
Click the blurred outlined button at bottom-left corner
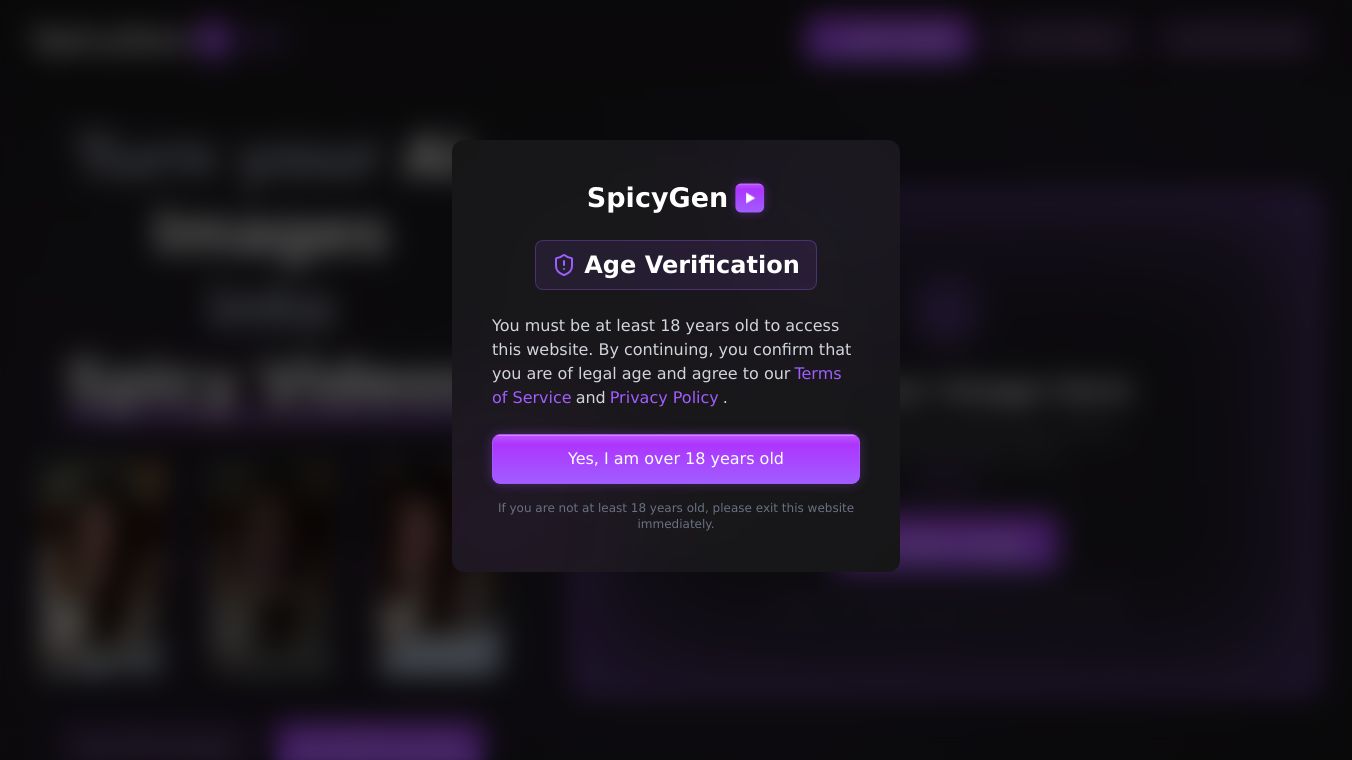click(x=150, y=742)
